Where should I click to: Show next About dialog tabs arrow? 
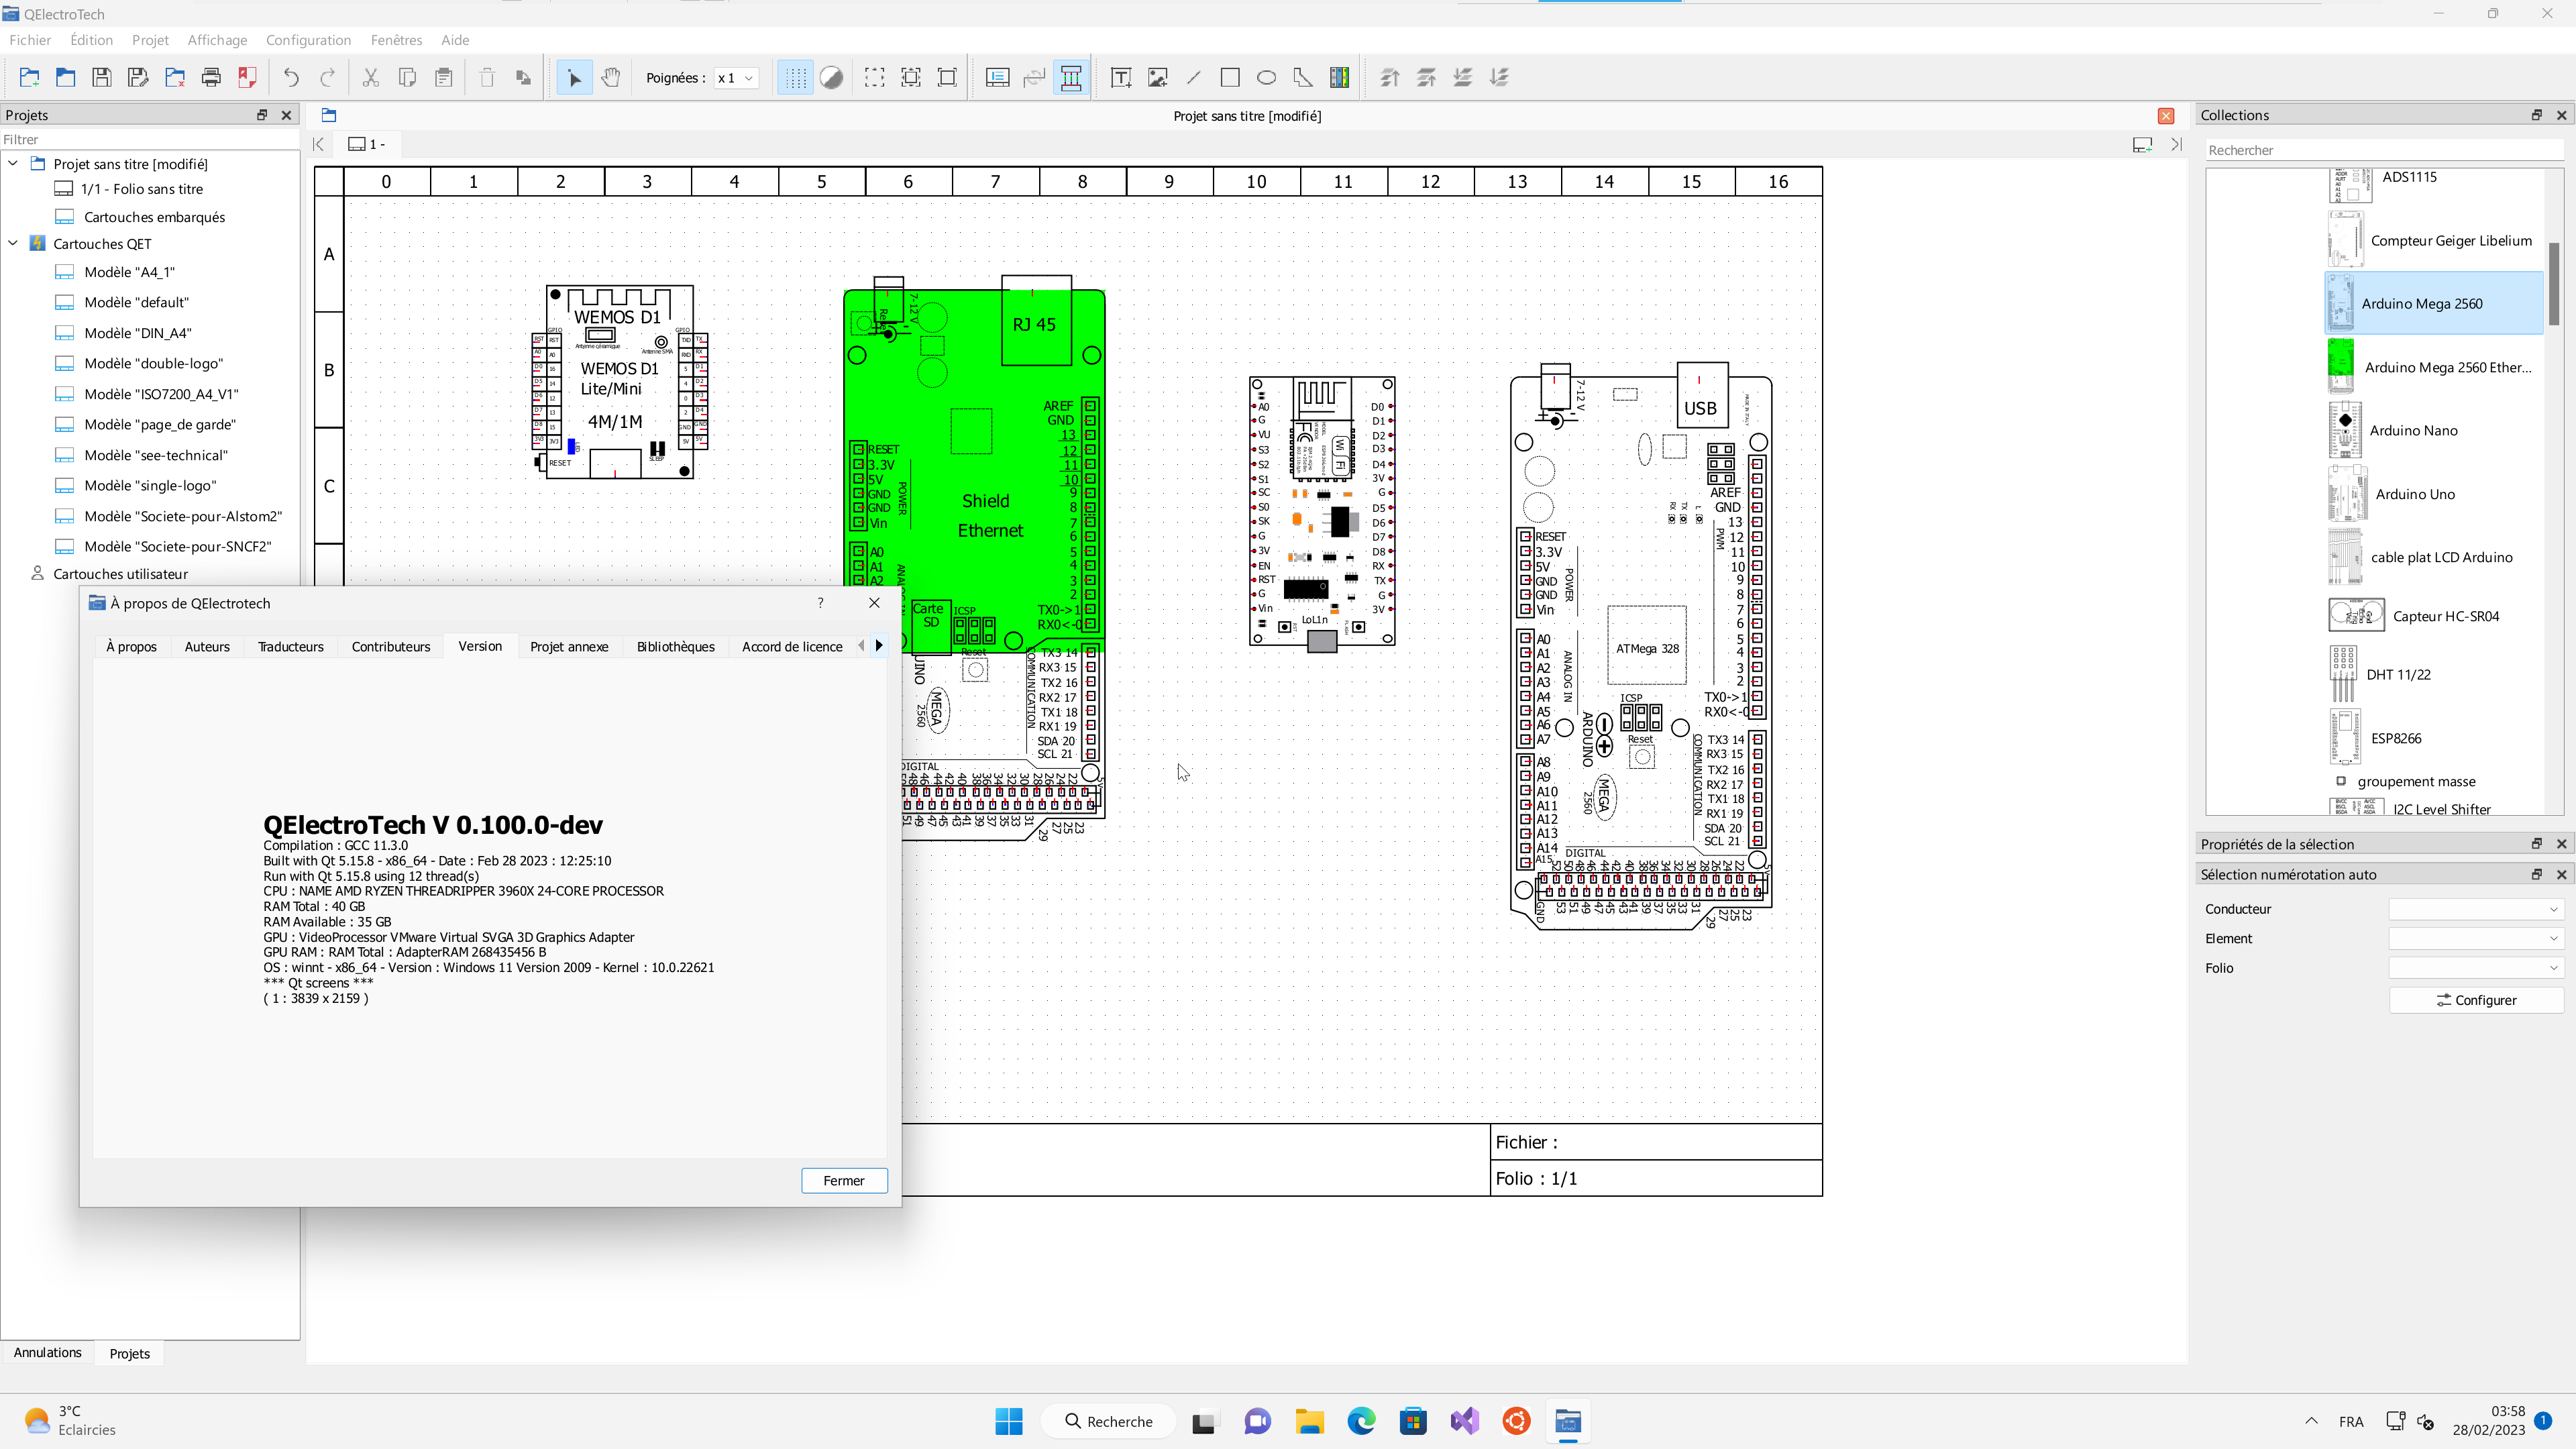click(x=879, y=646)
